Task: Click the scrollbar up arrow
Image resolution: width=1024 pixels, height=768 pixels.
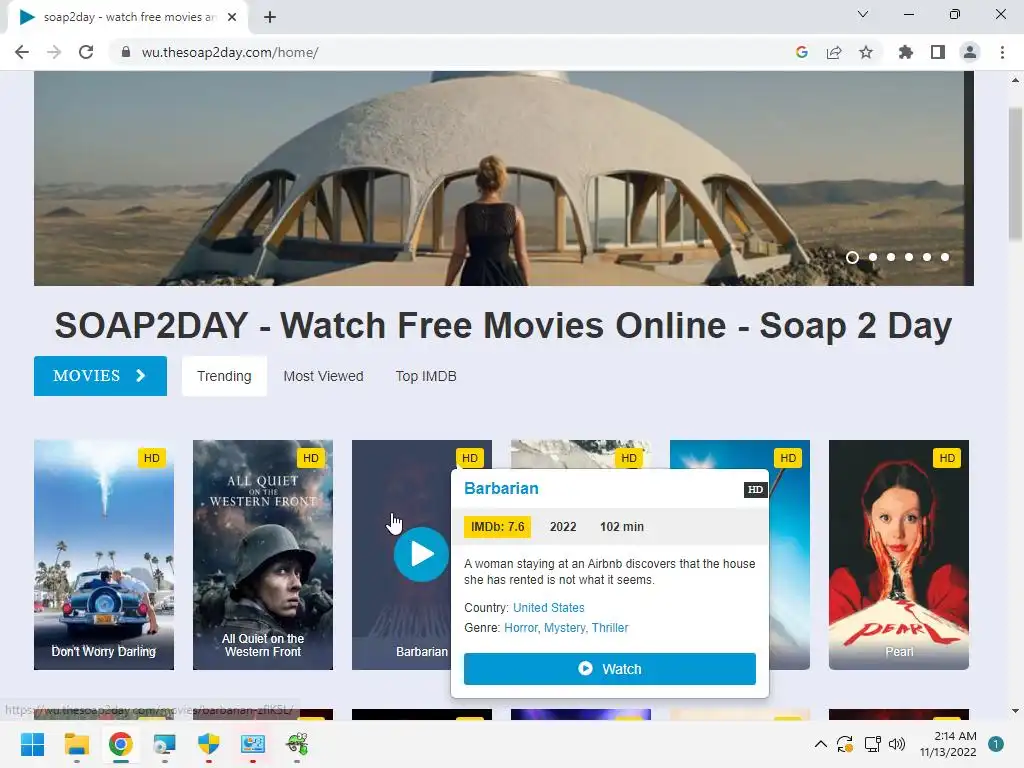Action: point(1015,80)
